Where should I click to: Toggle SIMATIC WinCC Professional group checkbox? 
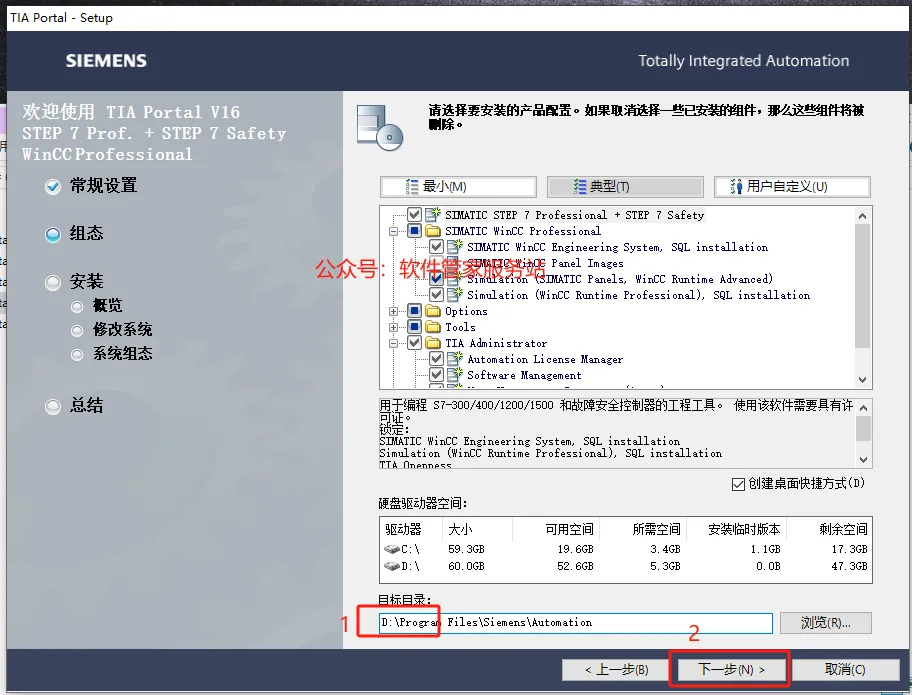(x=414, y=231)
